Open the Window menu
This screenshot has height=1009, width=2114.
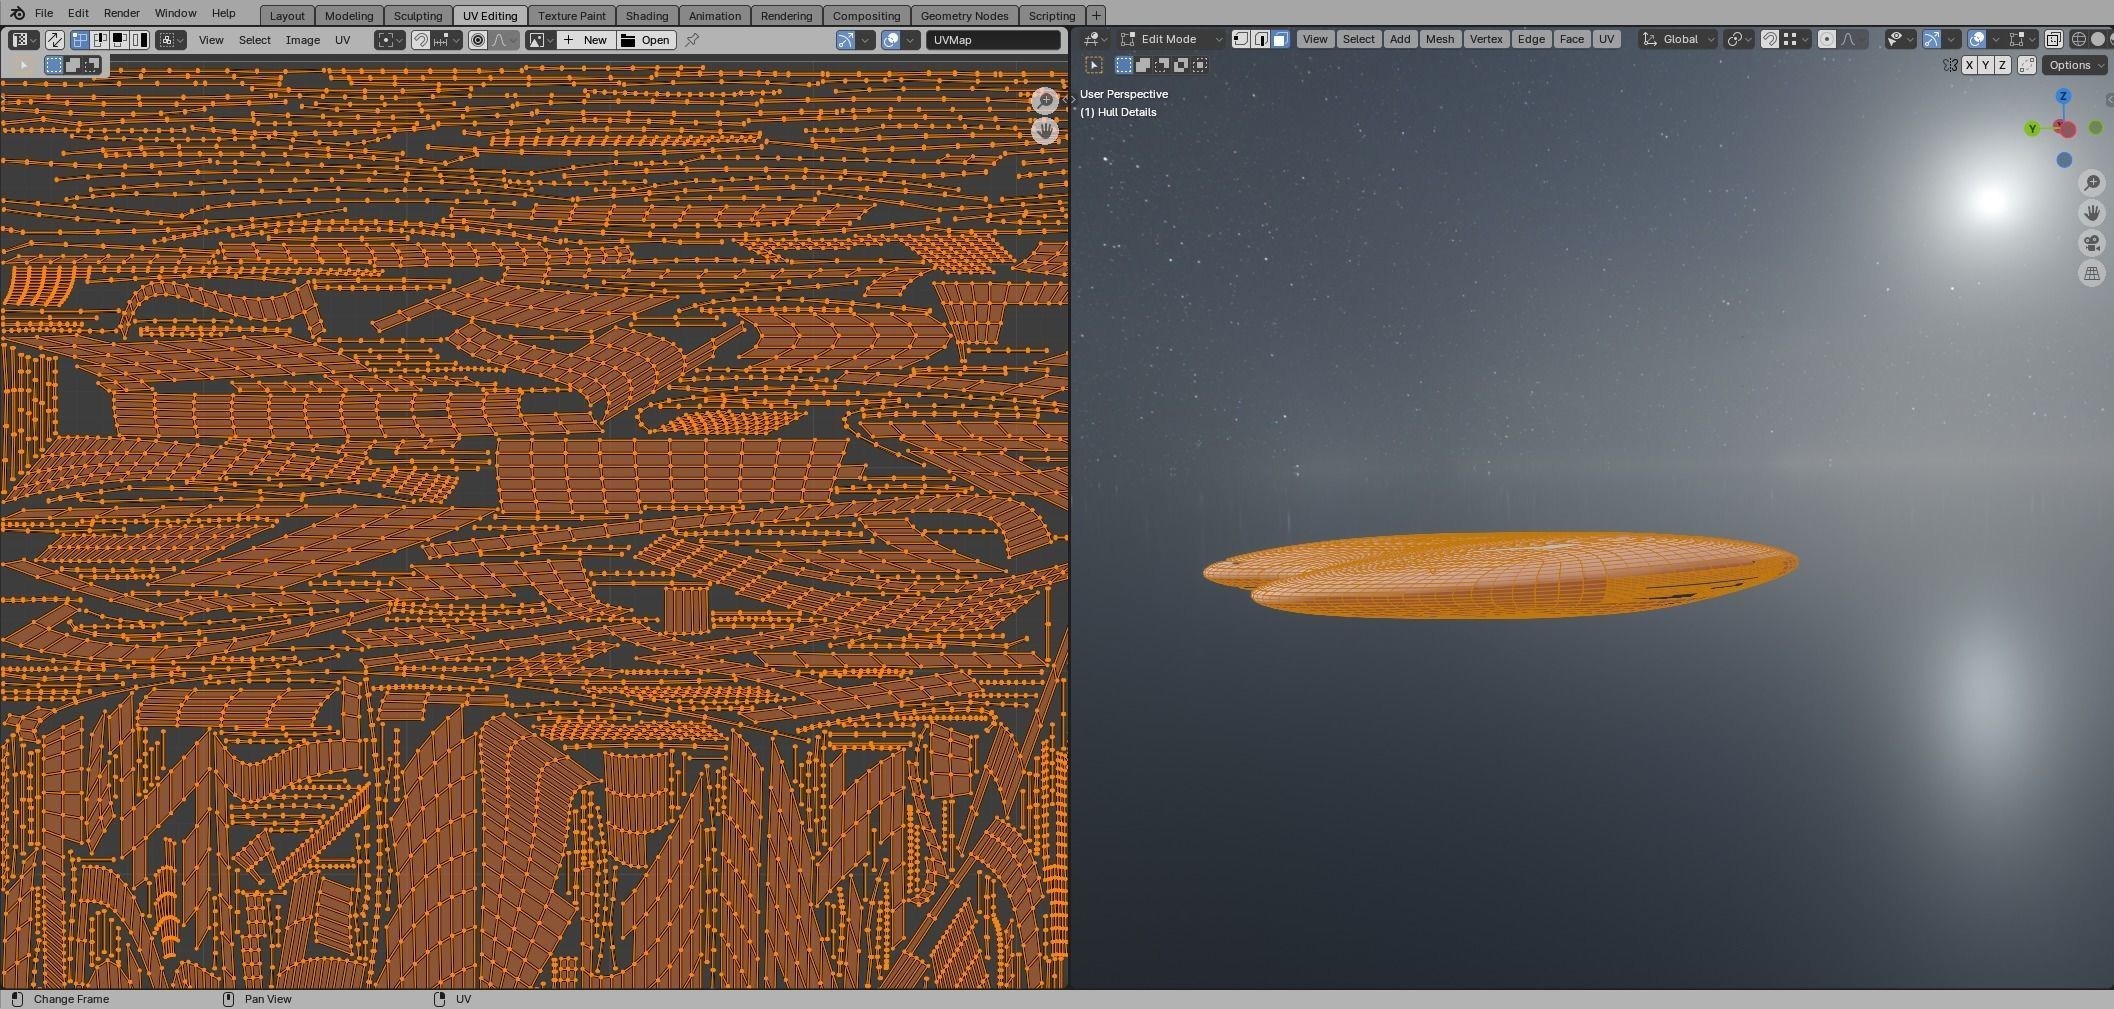click(175, 13)
